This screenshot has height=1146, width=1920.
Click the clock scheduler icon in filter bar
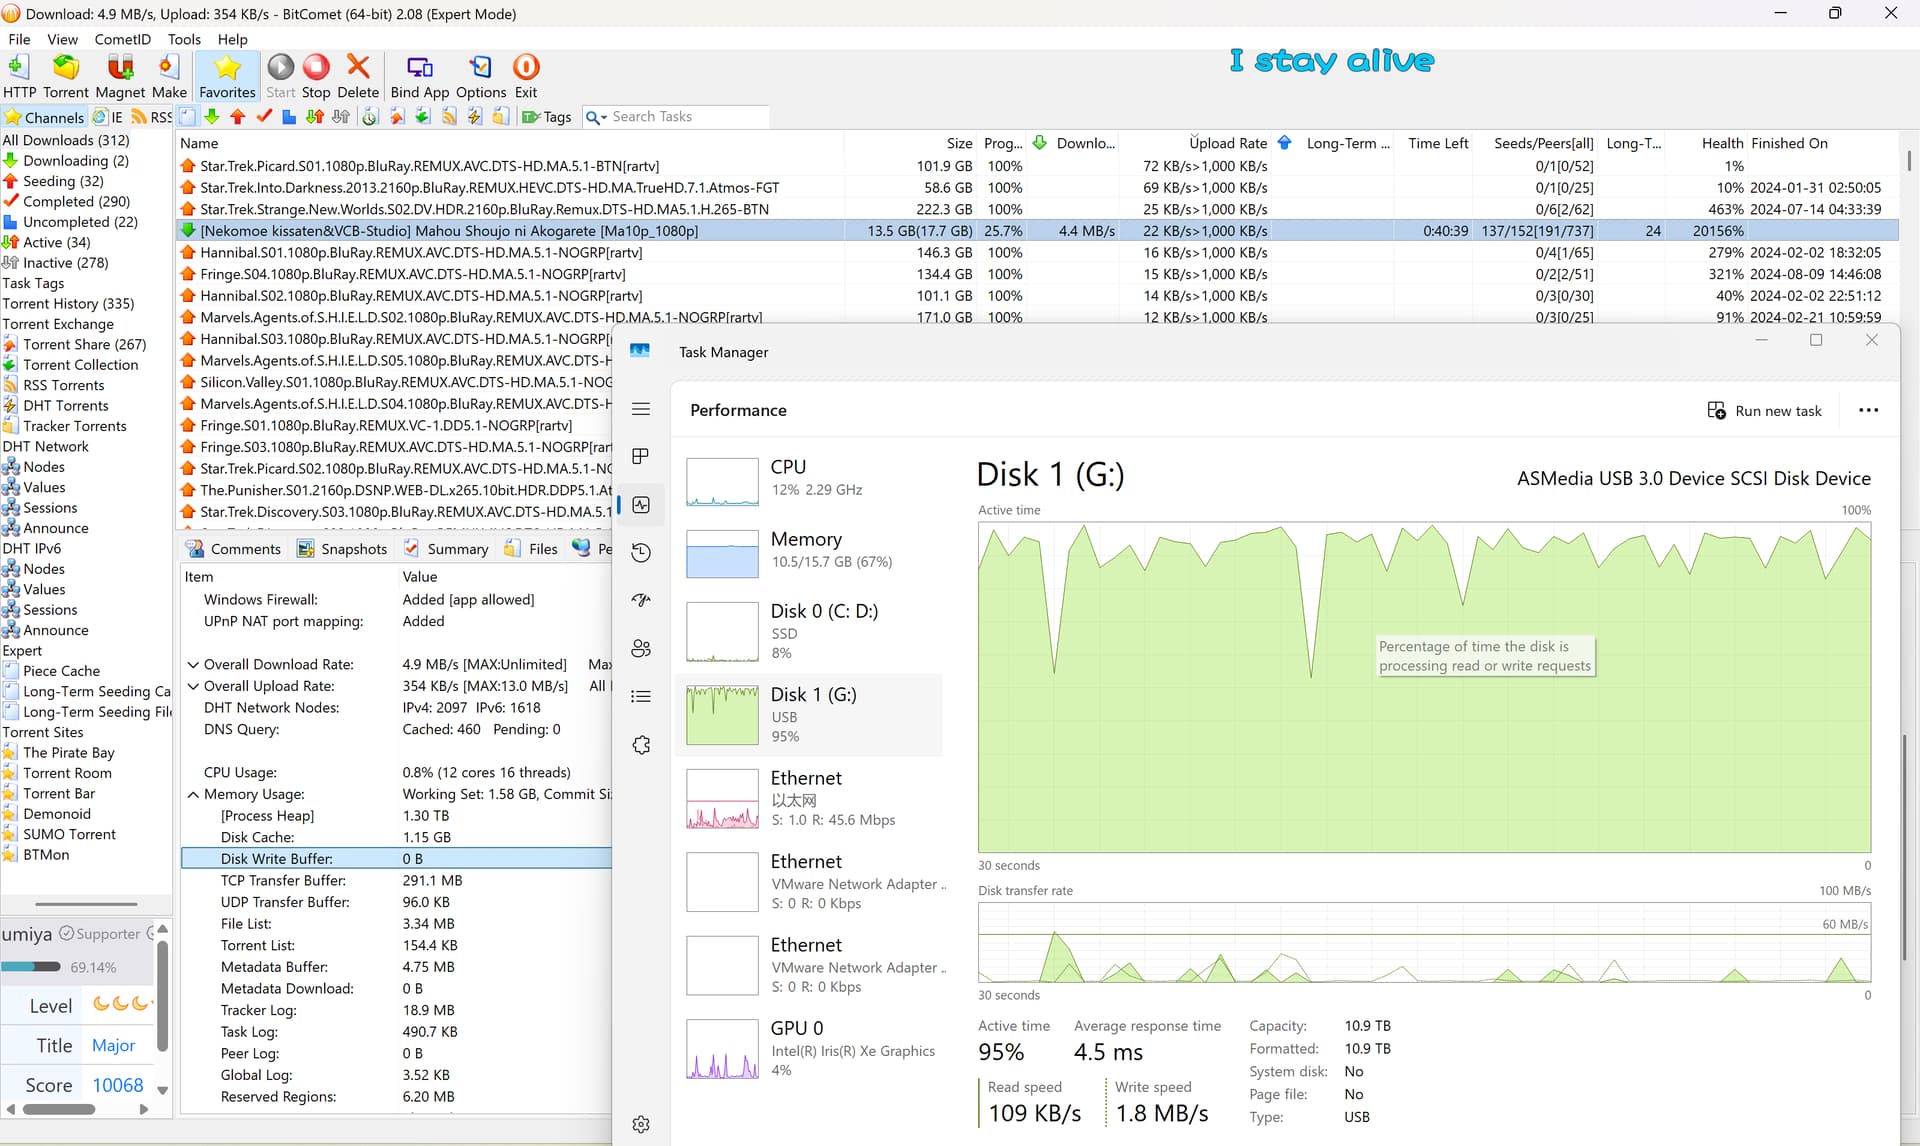[x=370, y=117]
